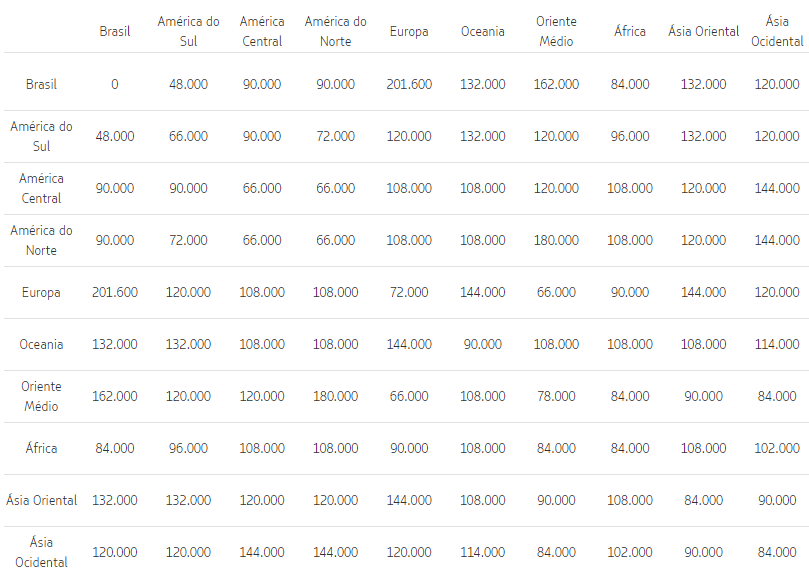Select 201.600 in the Europa row

coord(115,292)
